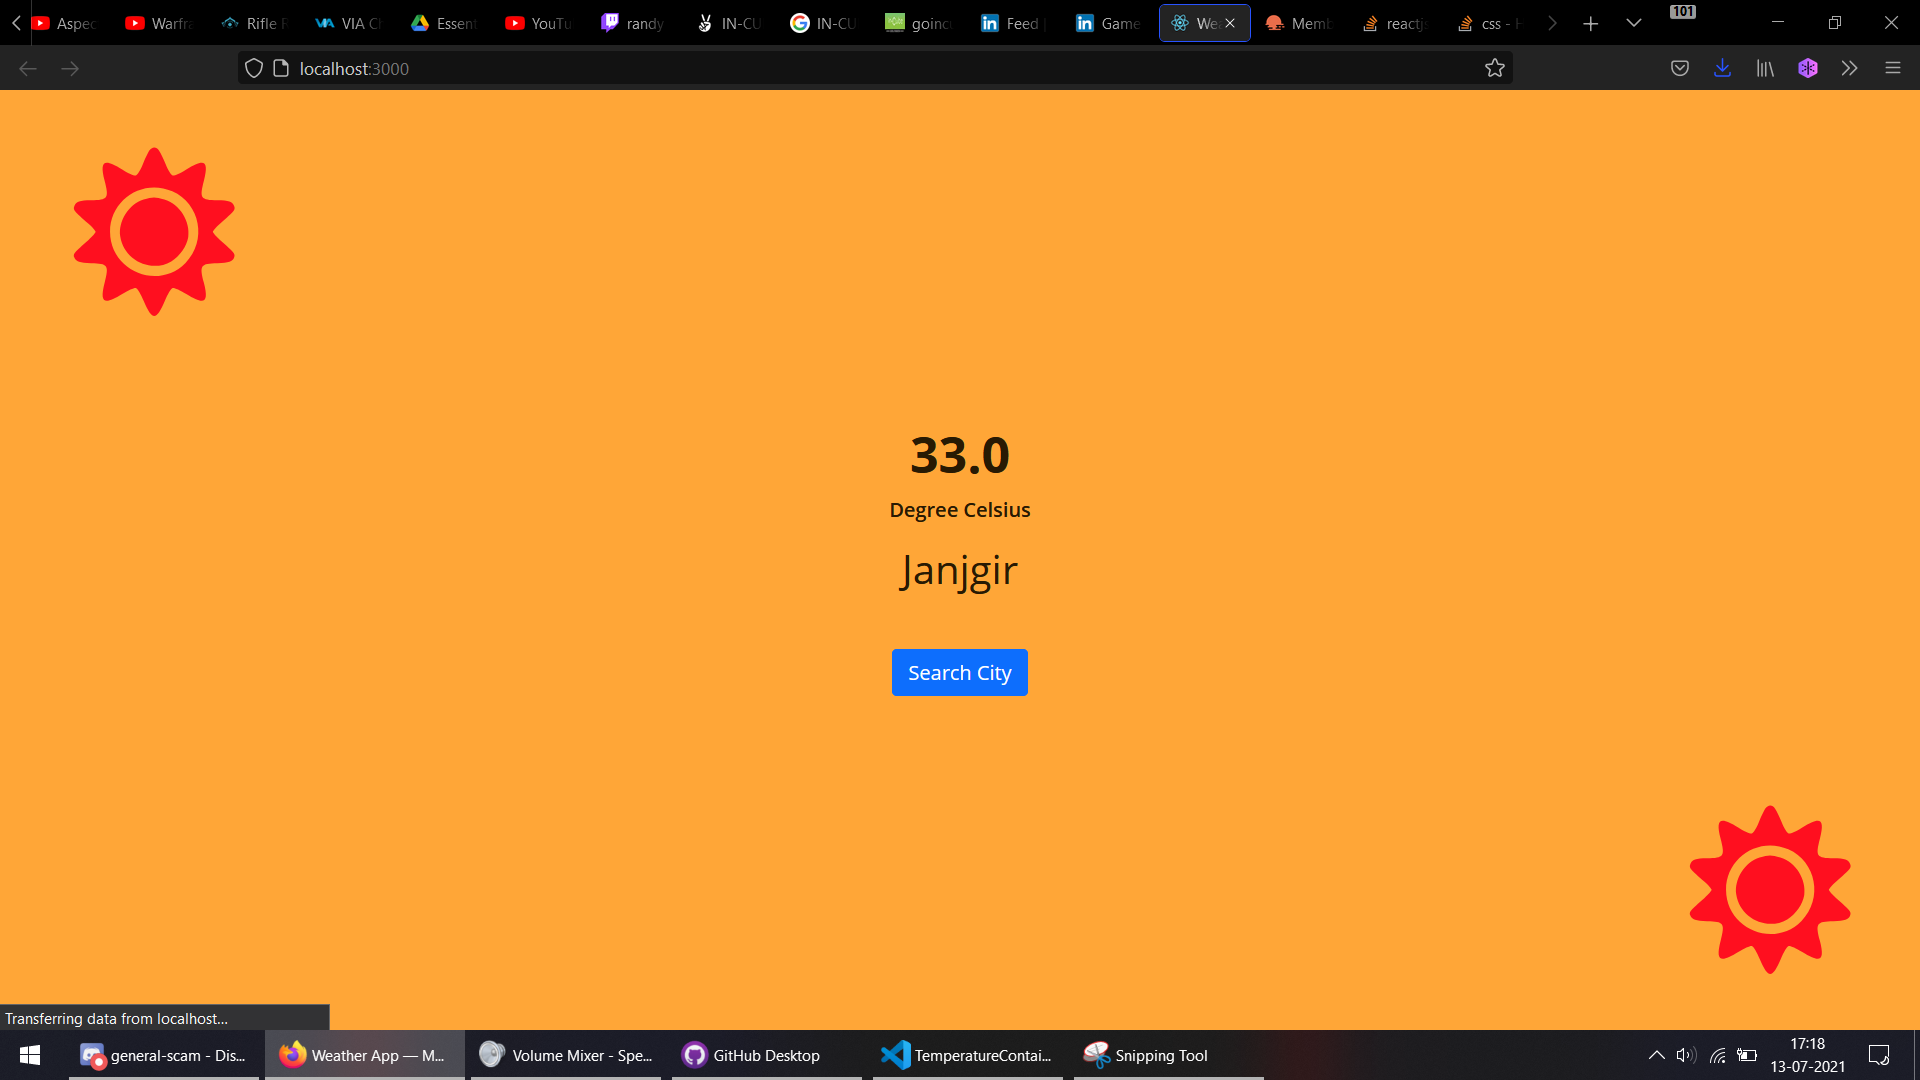Bookmark this page with star icon
The height and width of the screenshot is (1080, 1920).
1494,68
